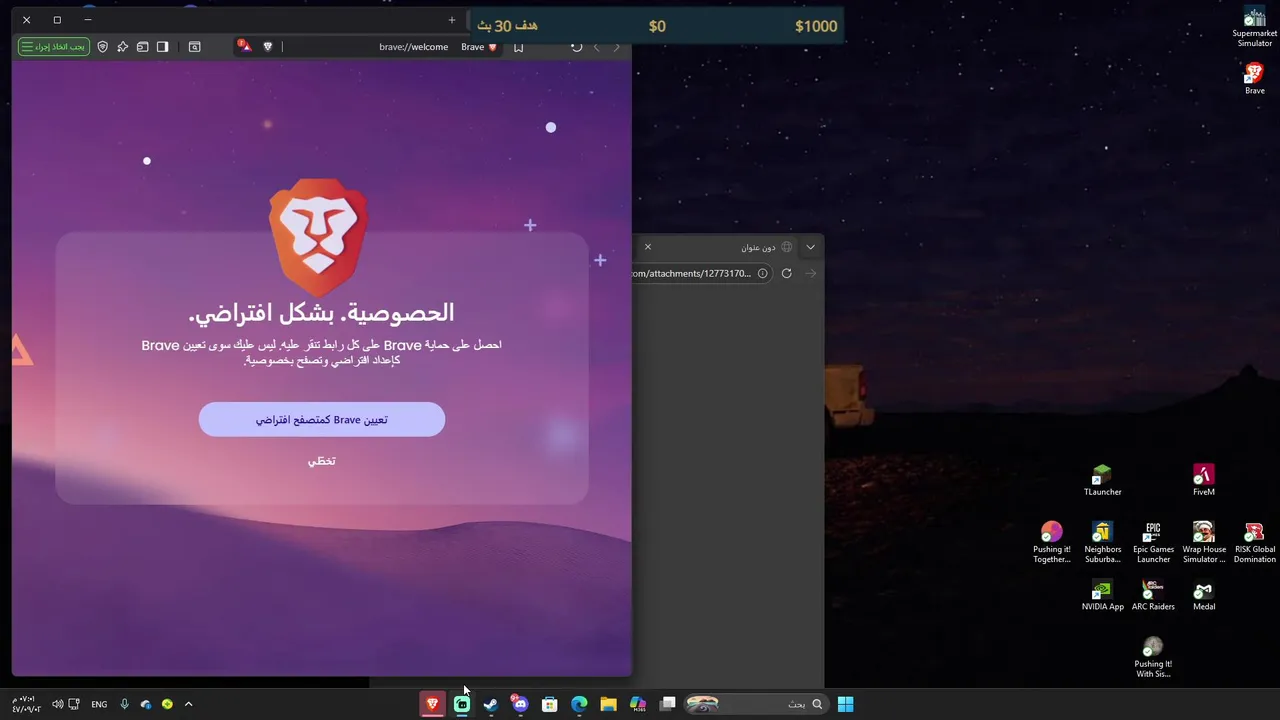
Task: Open TLauncher desktop shortcut
Action: pyautogui.click(x=1102, y=480)
